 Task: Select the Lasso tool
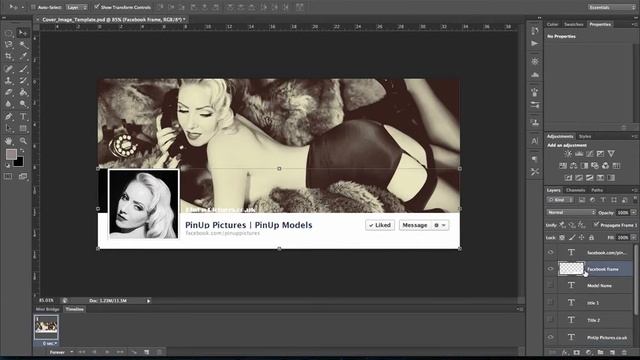(x=9, y=44)
